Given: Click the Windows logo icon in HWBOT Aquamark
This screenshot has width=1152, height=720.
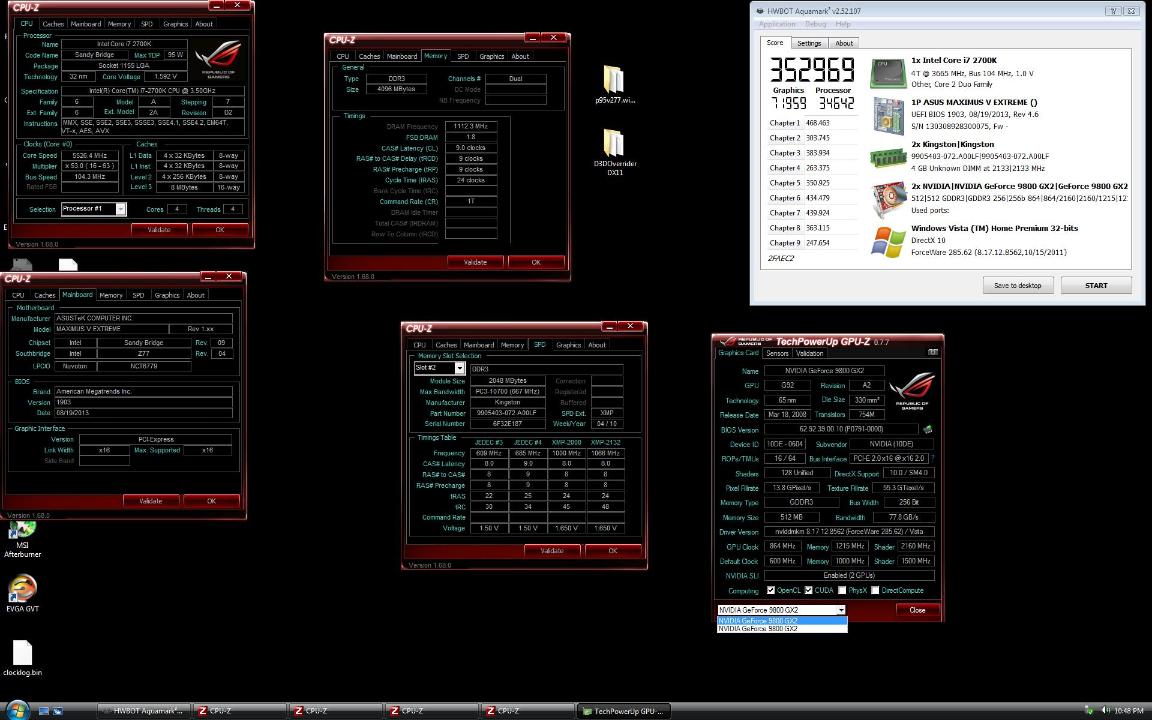Looking at the screenshot, I should click(x=888, y=242).
